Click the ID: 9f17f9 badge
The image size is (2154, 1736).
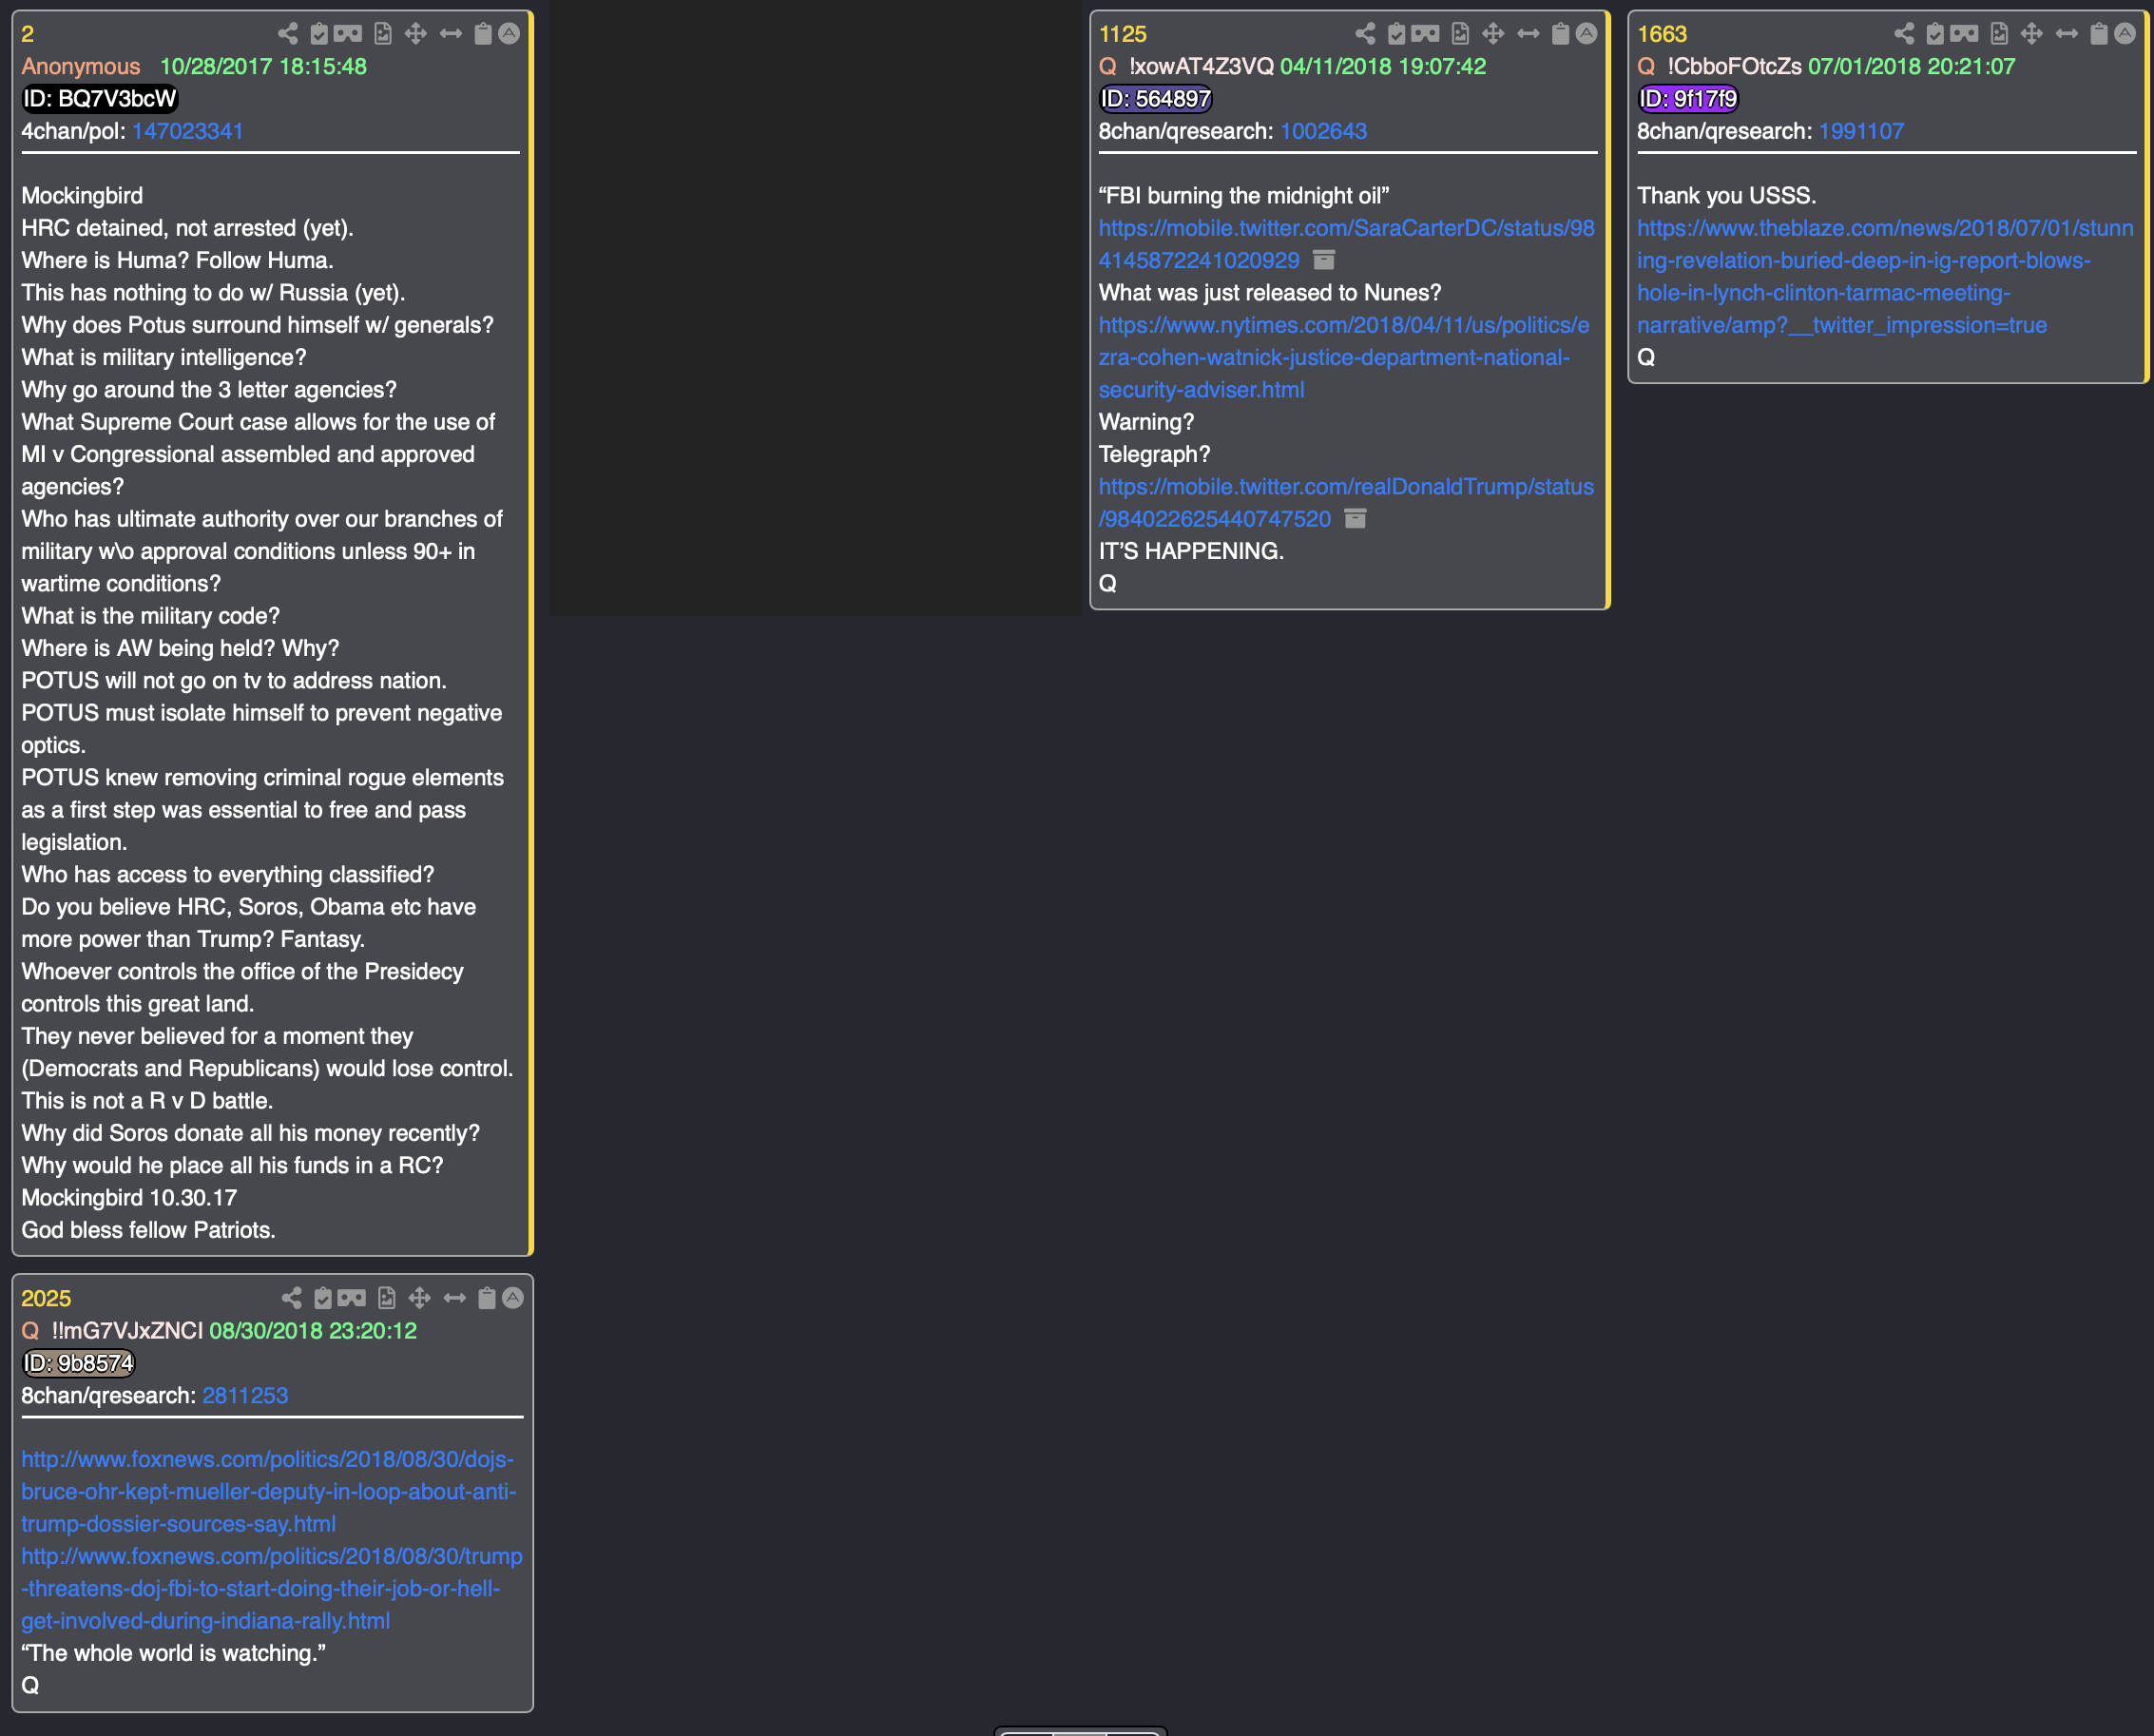pyautogui.click(x=1688, y=99)
